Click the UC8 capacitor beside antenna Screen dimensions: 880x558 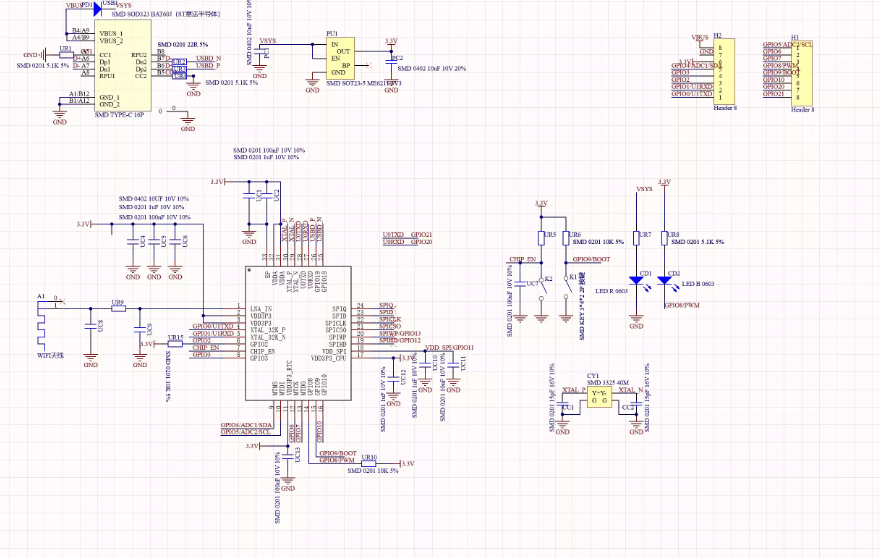(x=90, y=326)
